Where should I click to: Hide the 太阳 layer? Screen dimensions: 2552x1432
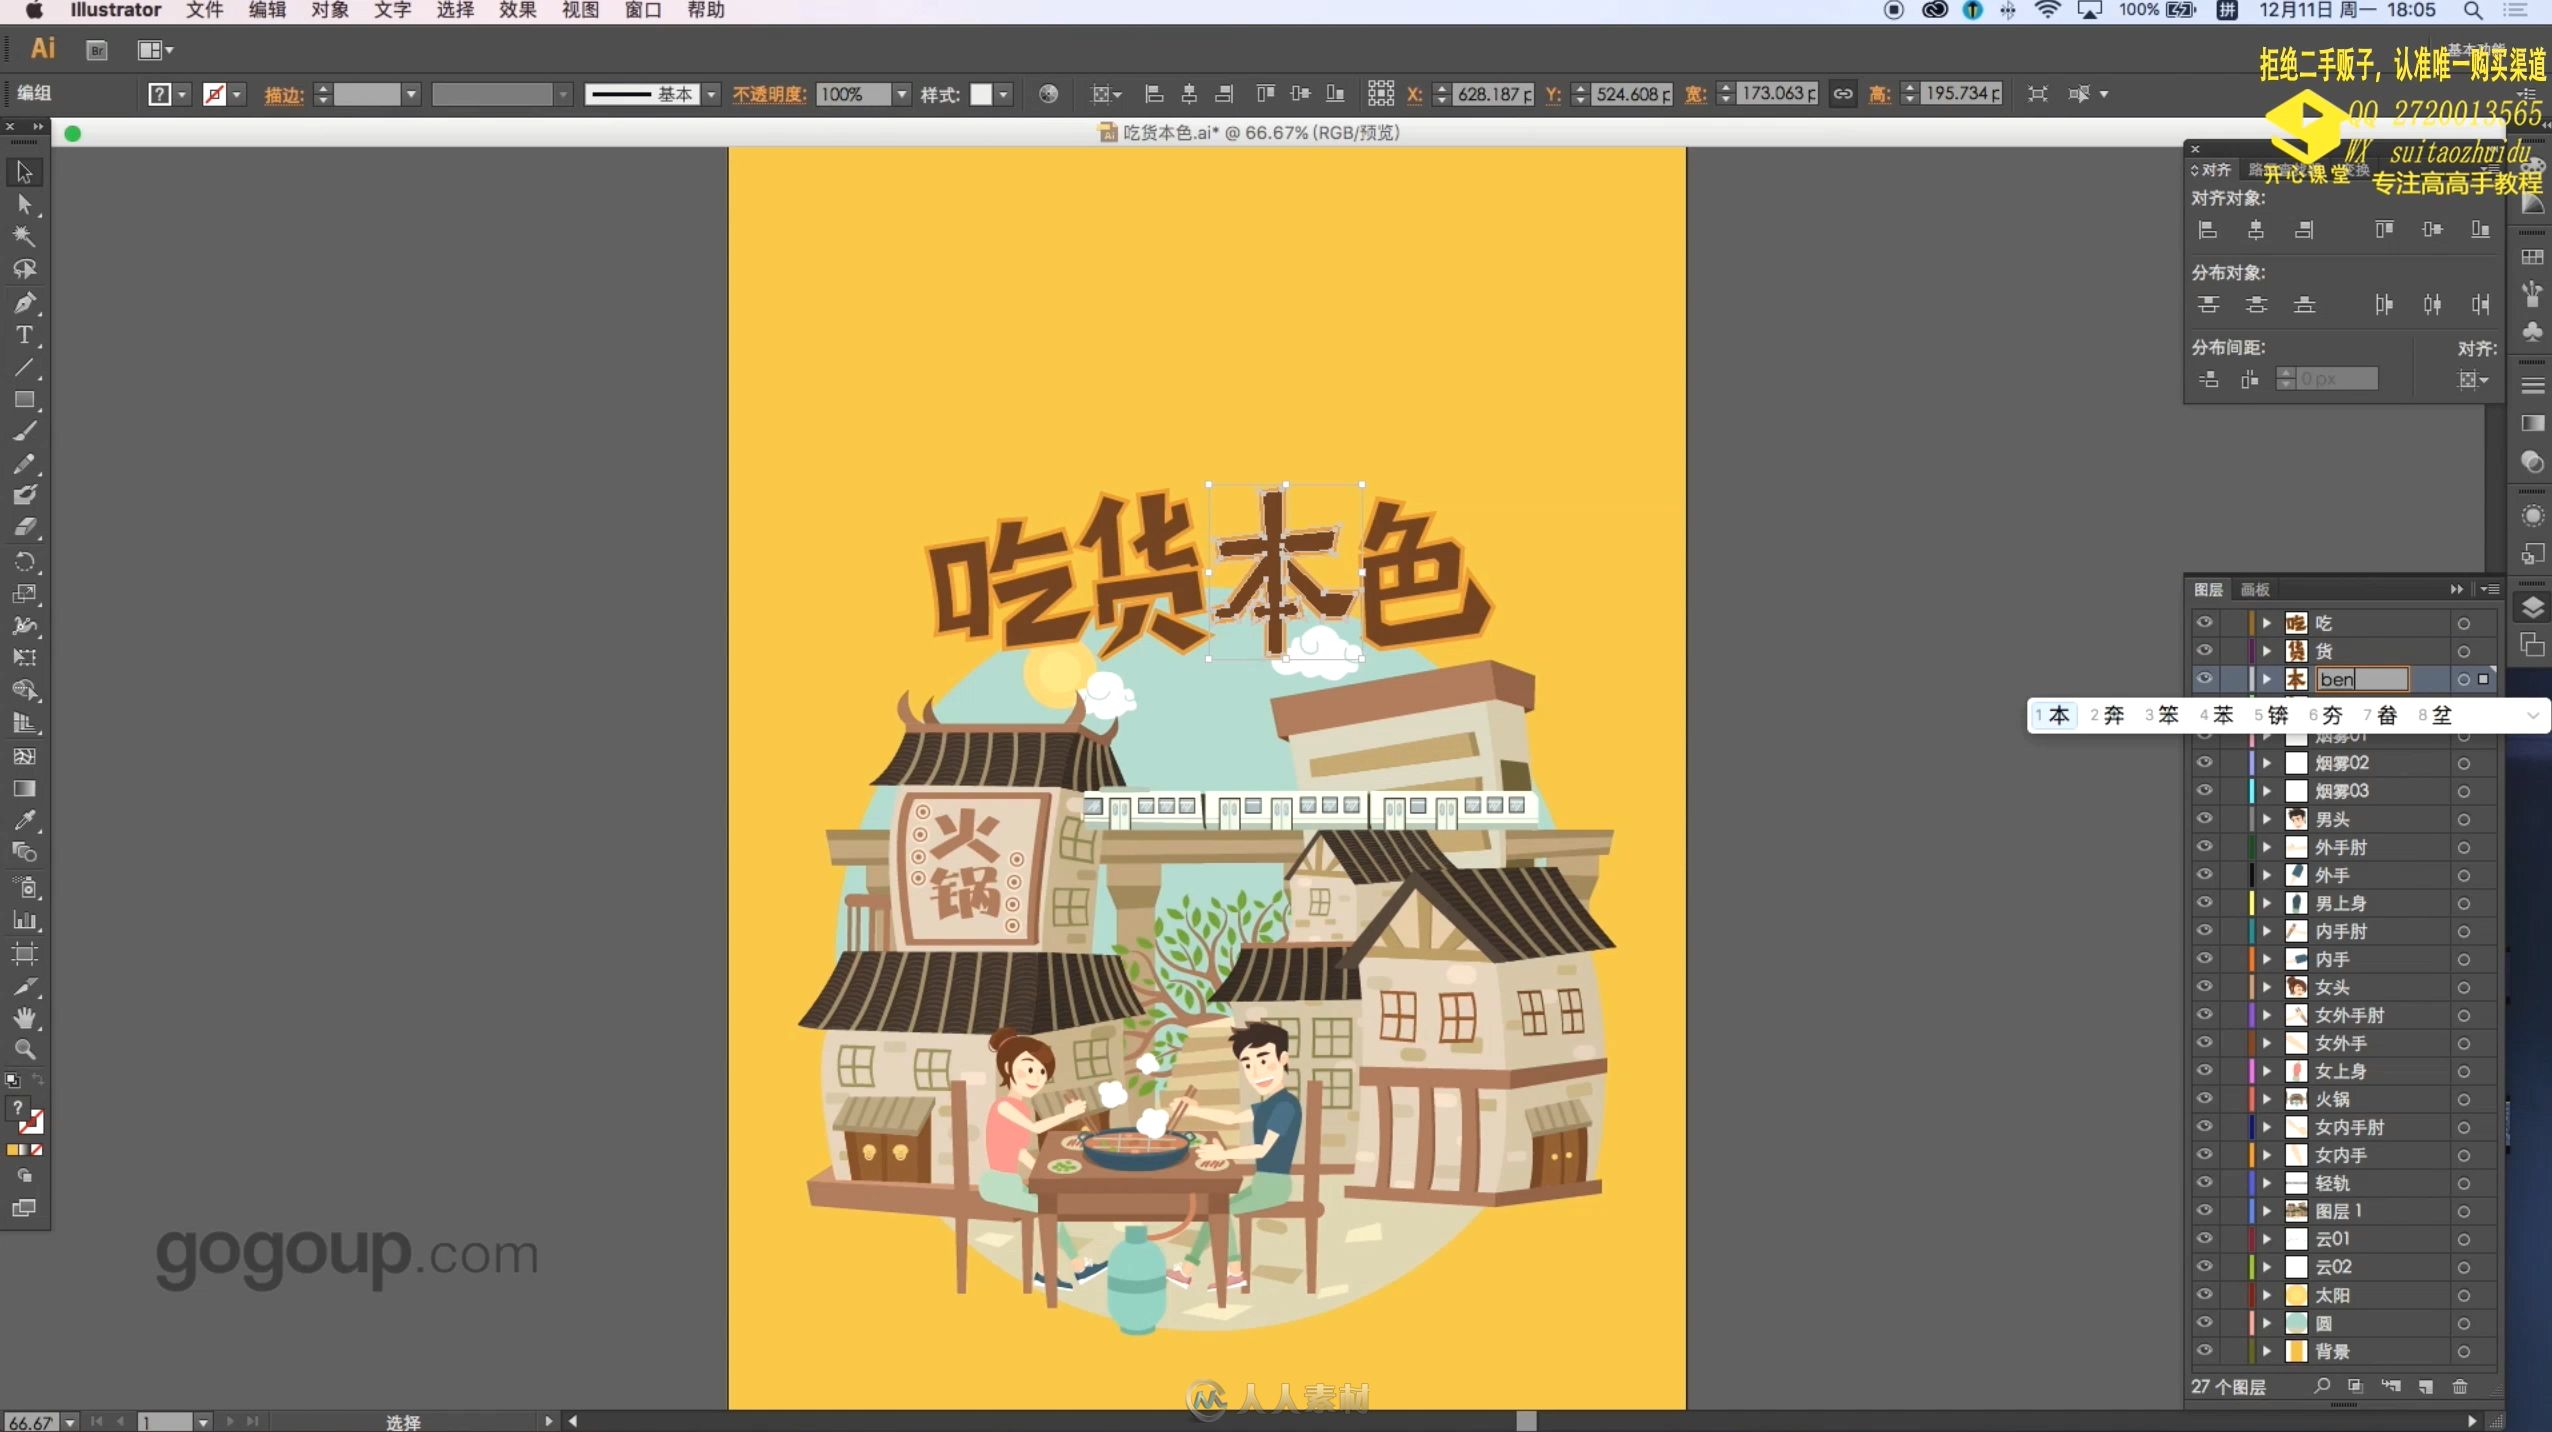[x=2204, y=1294]
